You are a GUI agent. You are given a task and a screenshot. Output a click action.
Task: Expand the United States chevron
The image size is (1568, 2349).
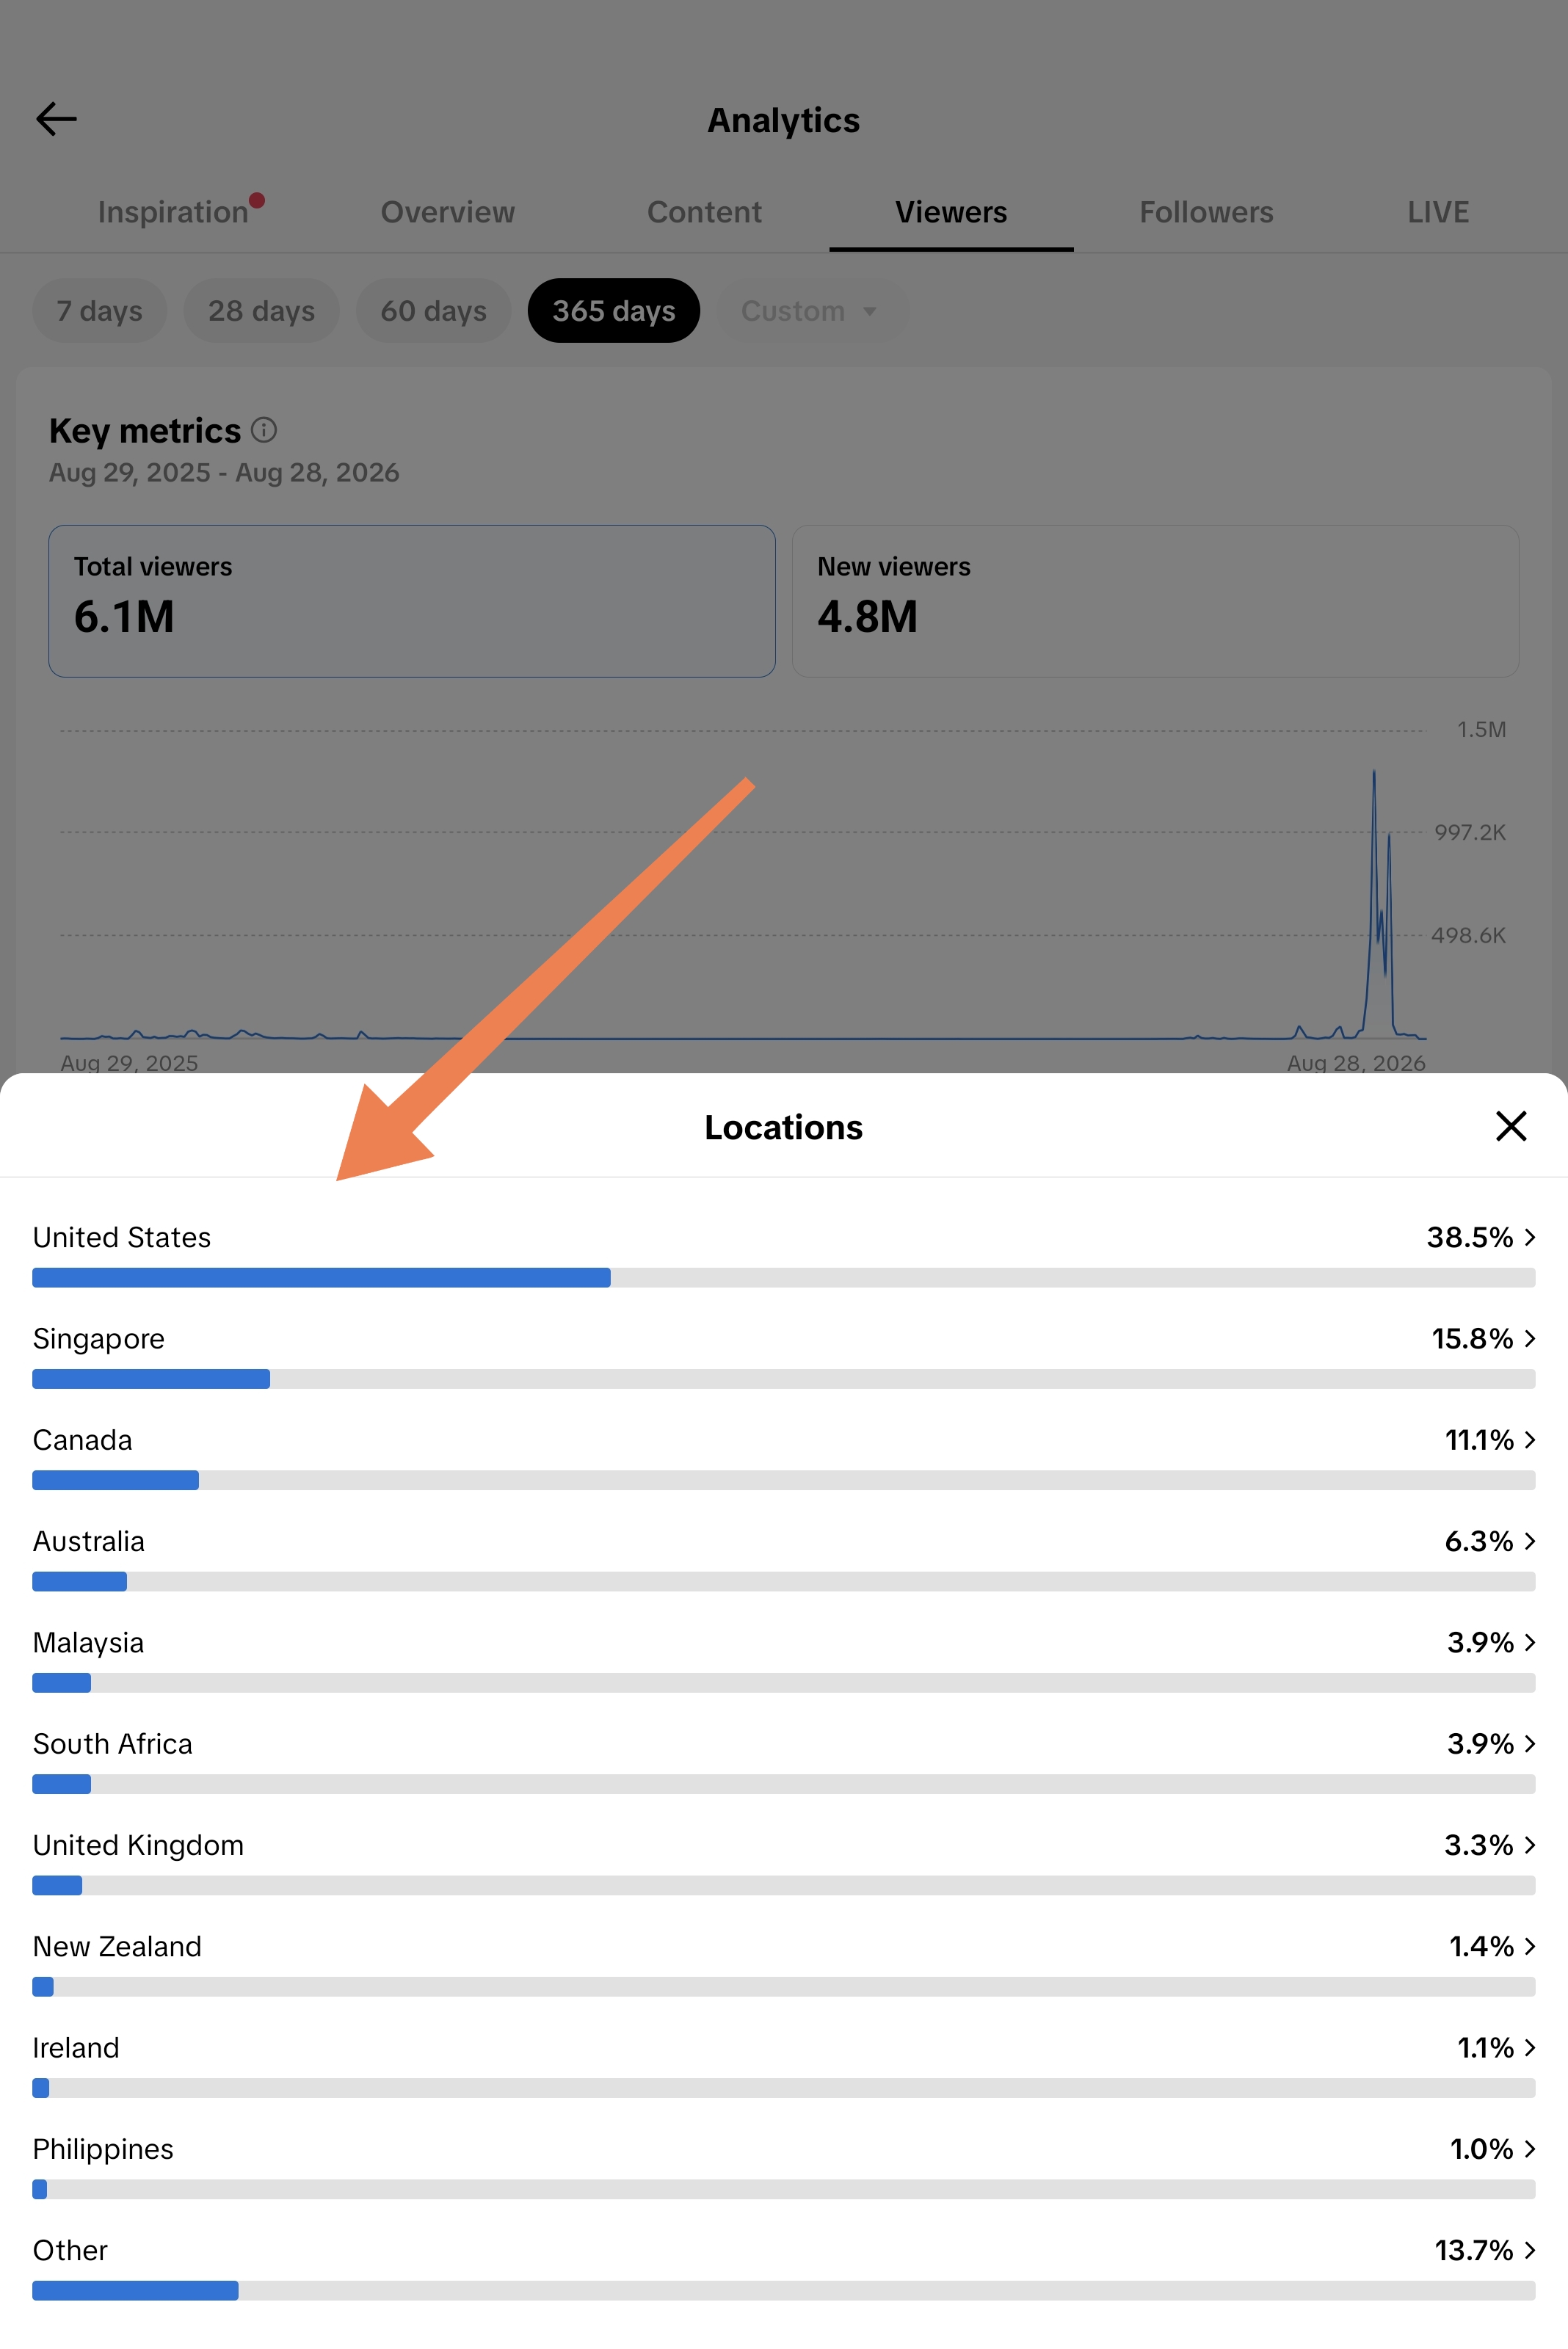coord(1529,1237)
